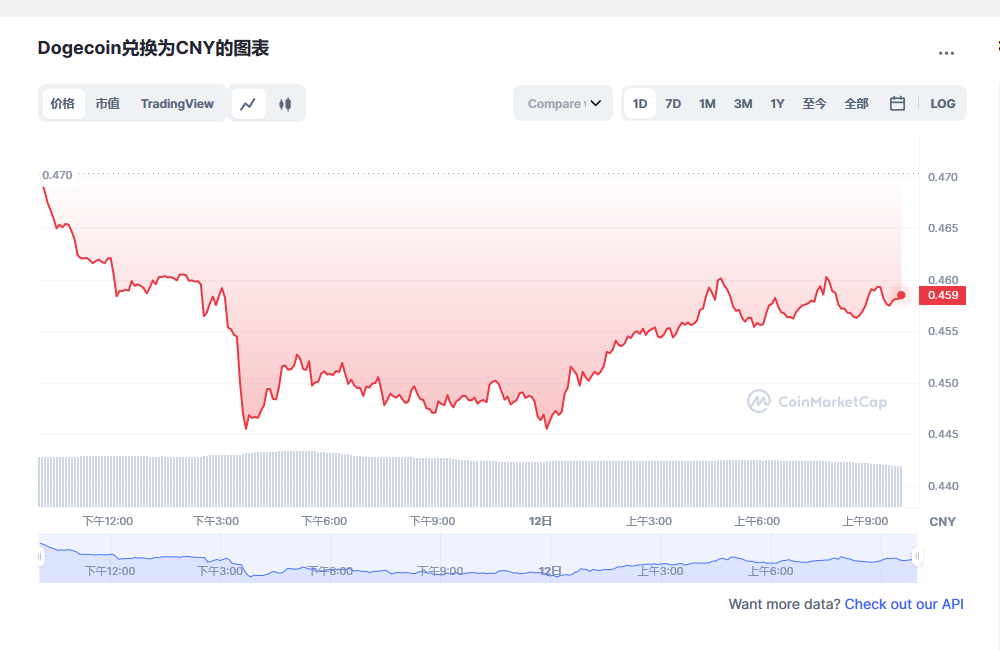Select the 全部 time range button
1000x650 pixels.
click(856, 104)
